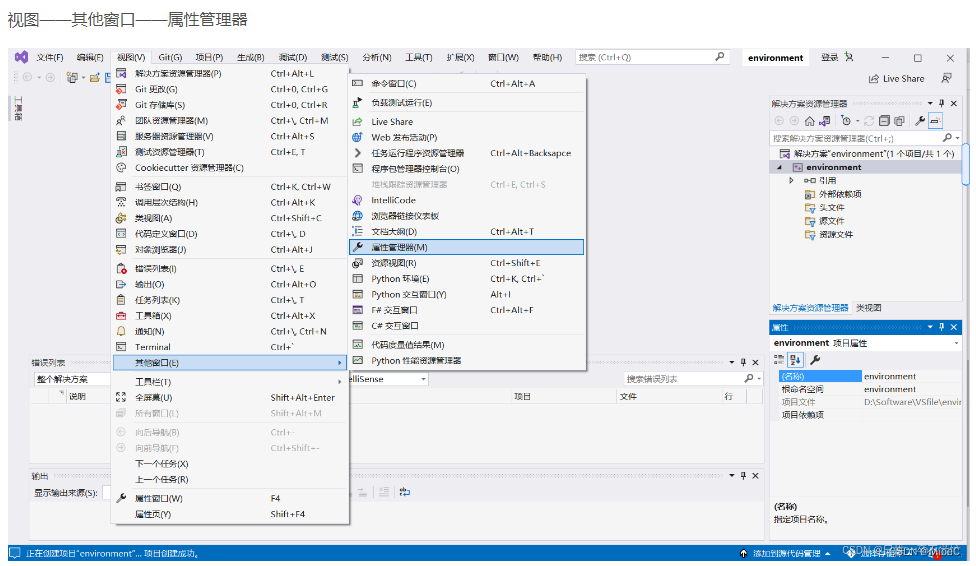Click the magnifier icon in Solution Explorer search
This screenshot has height=566, width=976.
[x=947, y=138]
